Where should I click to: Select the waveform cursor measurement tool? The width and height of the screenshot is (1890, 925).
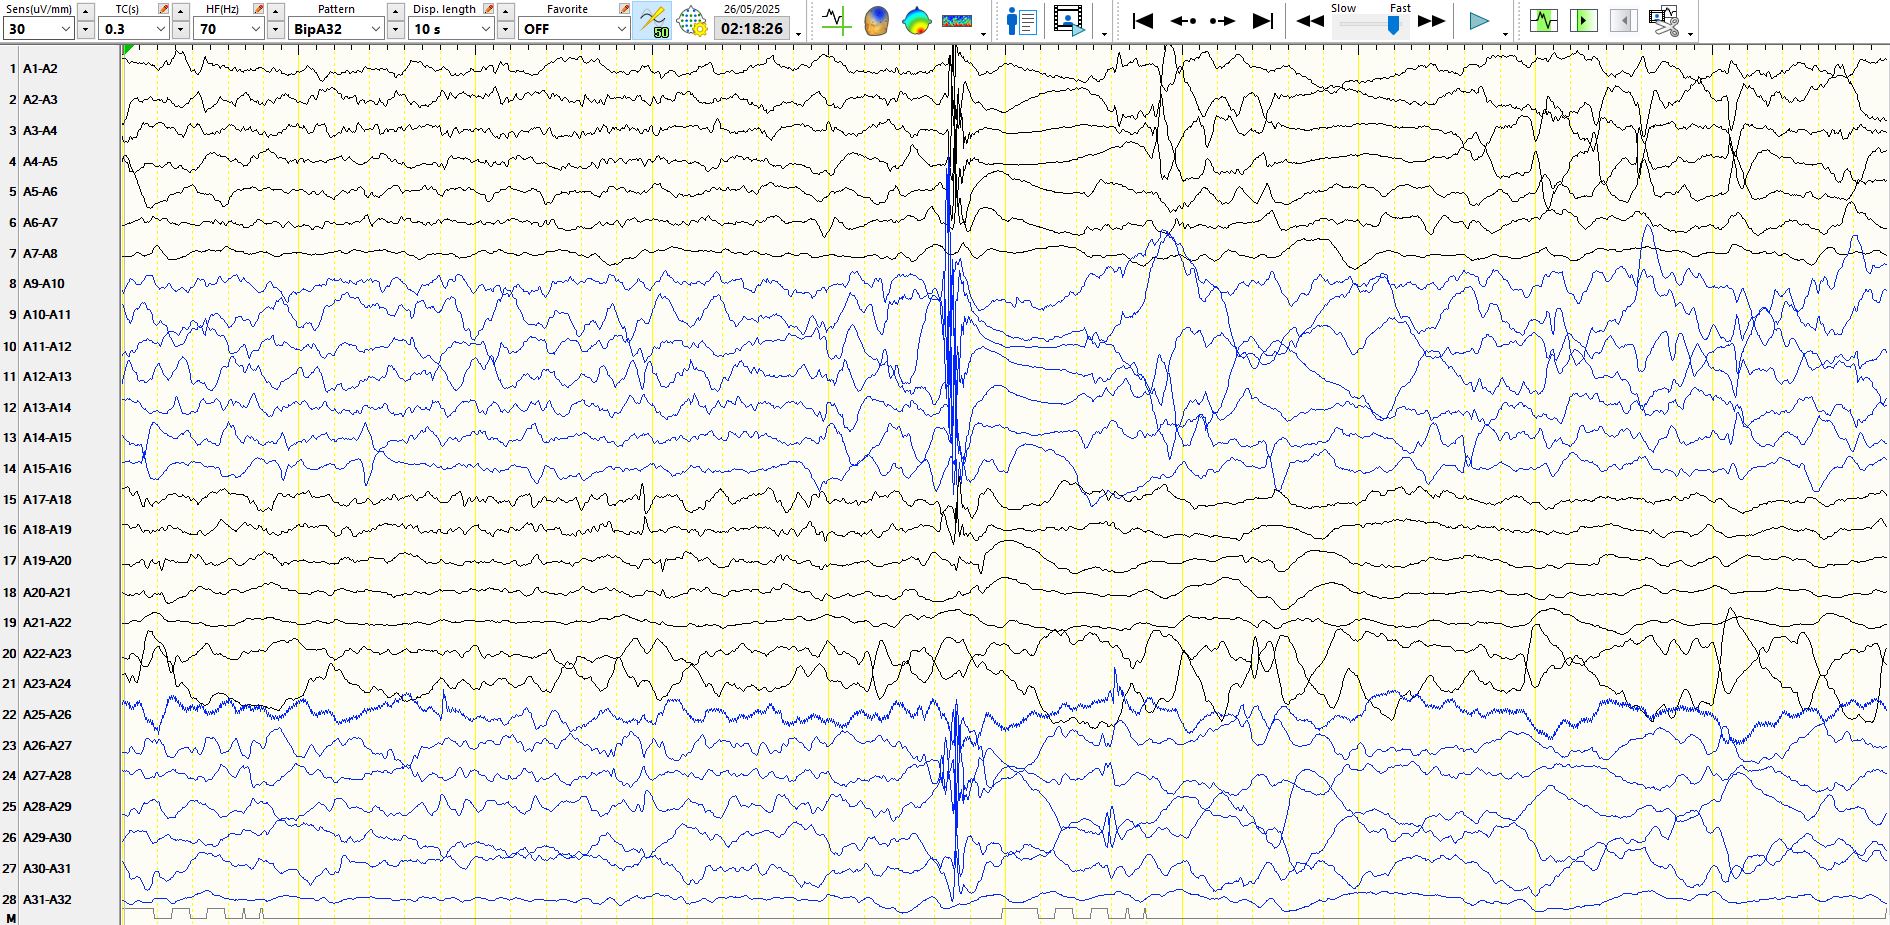(x=836, y=20)
